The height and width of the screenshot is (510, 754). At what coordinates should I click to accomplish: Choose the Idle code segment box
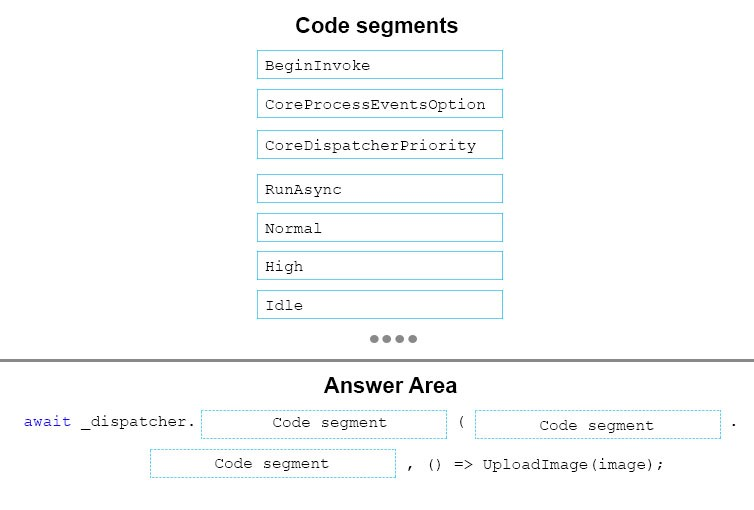380,304
